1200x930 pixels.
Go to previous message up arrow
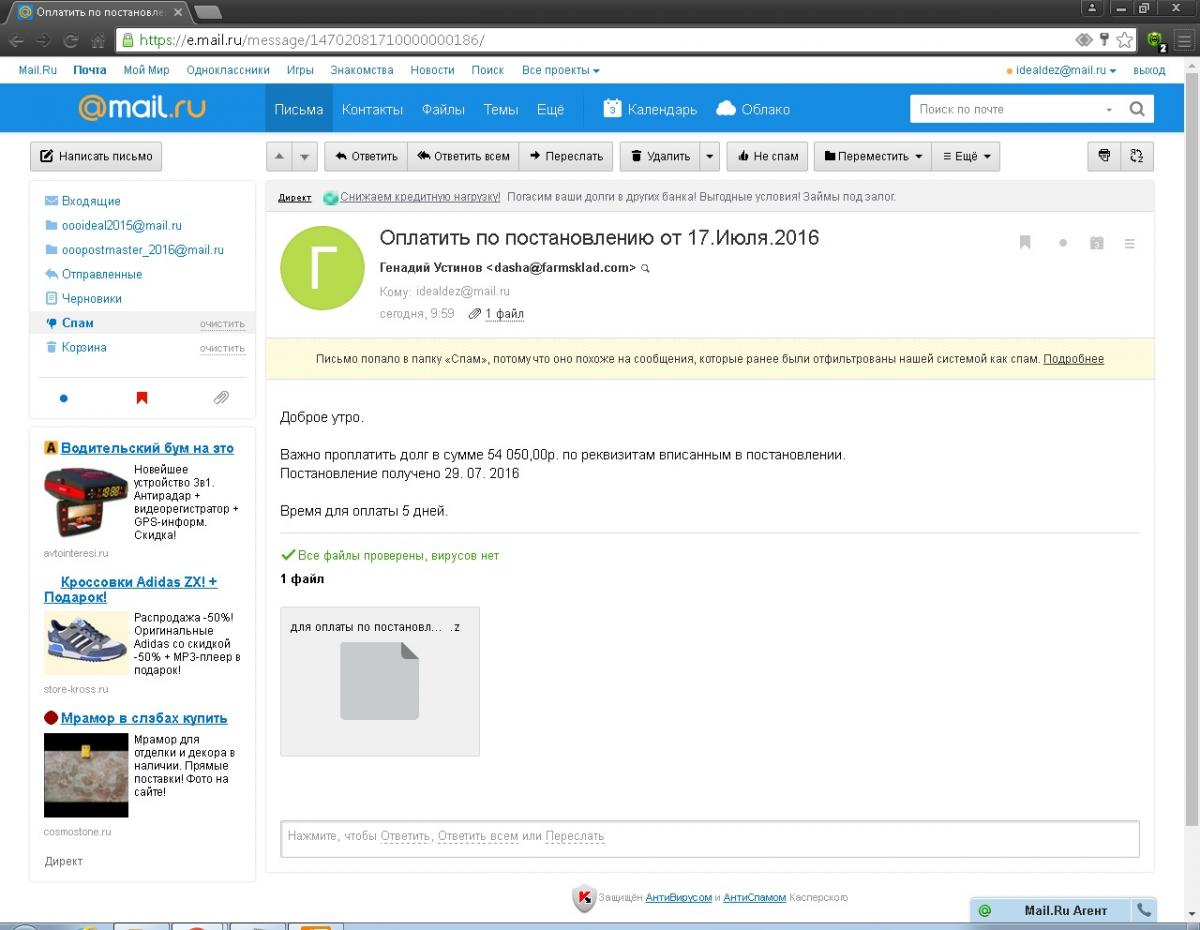[x=280, y=157]
